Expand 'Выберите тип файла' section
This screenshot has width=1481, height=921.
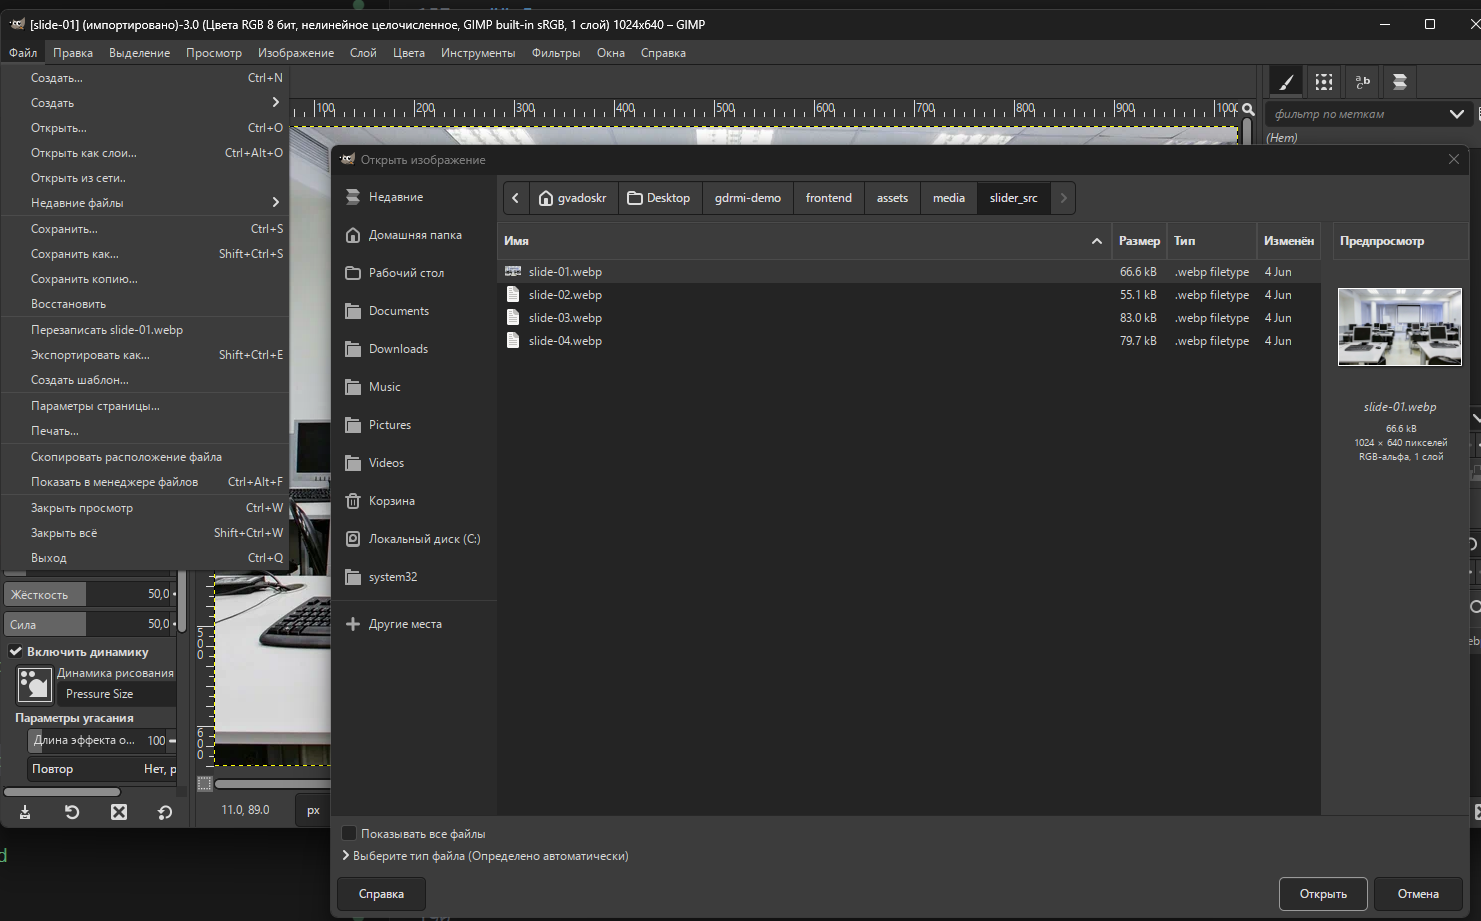[x=346, y=856]
